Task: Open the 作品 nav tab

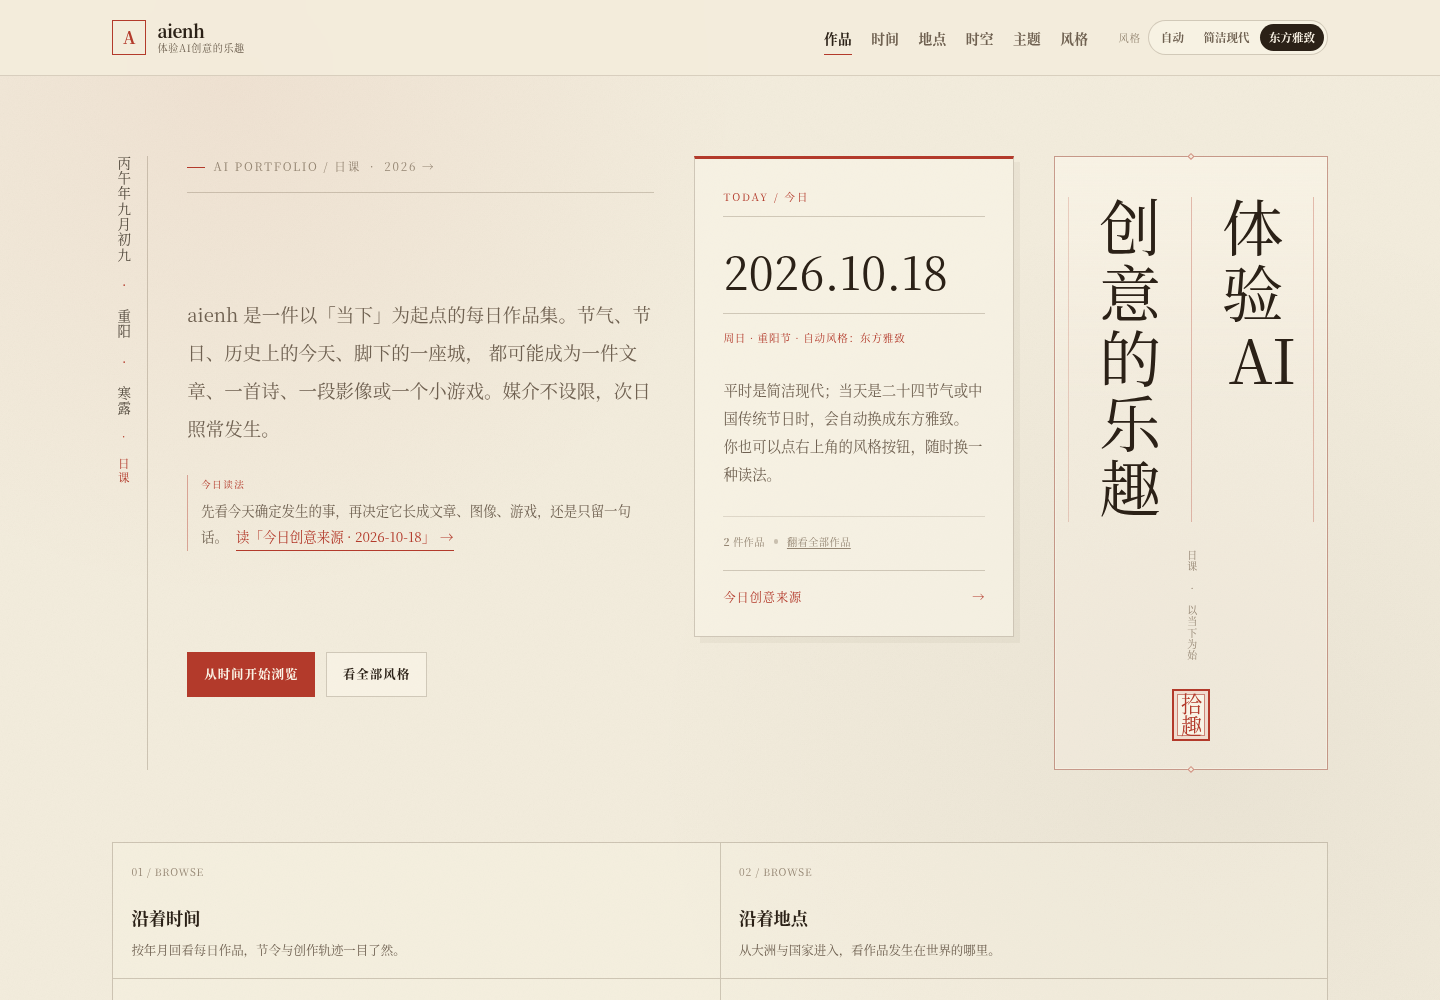Action: pyautogui.click(x=838, y=39)
